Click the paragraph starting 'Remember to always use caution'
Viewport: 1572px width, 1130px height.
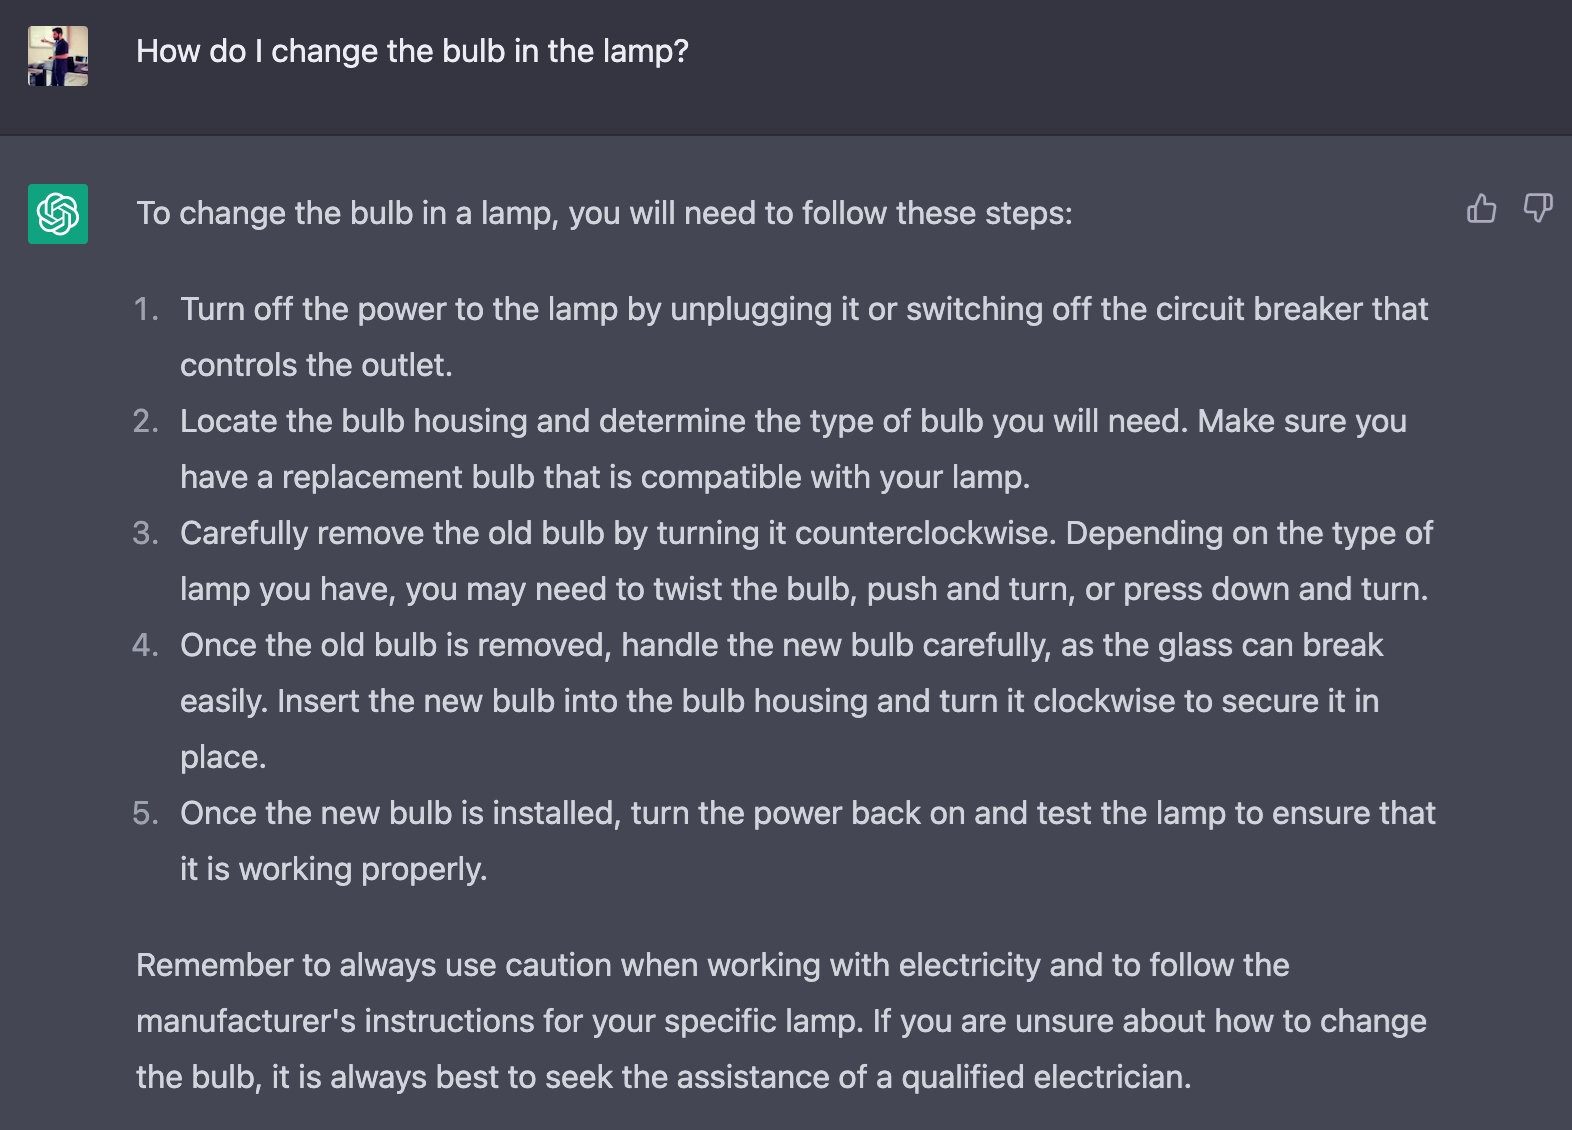tap(781, 1021)
